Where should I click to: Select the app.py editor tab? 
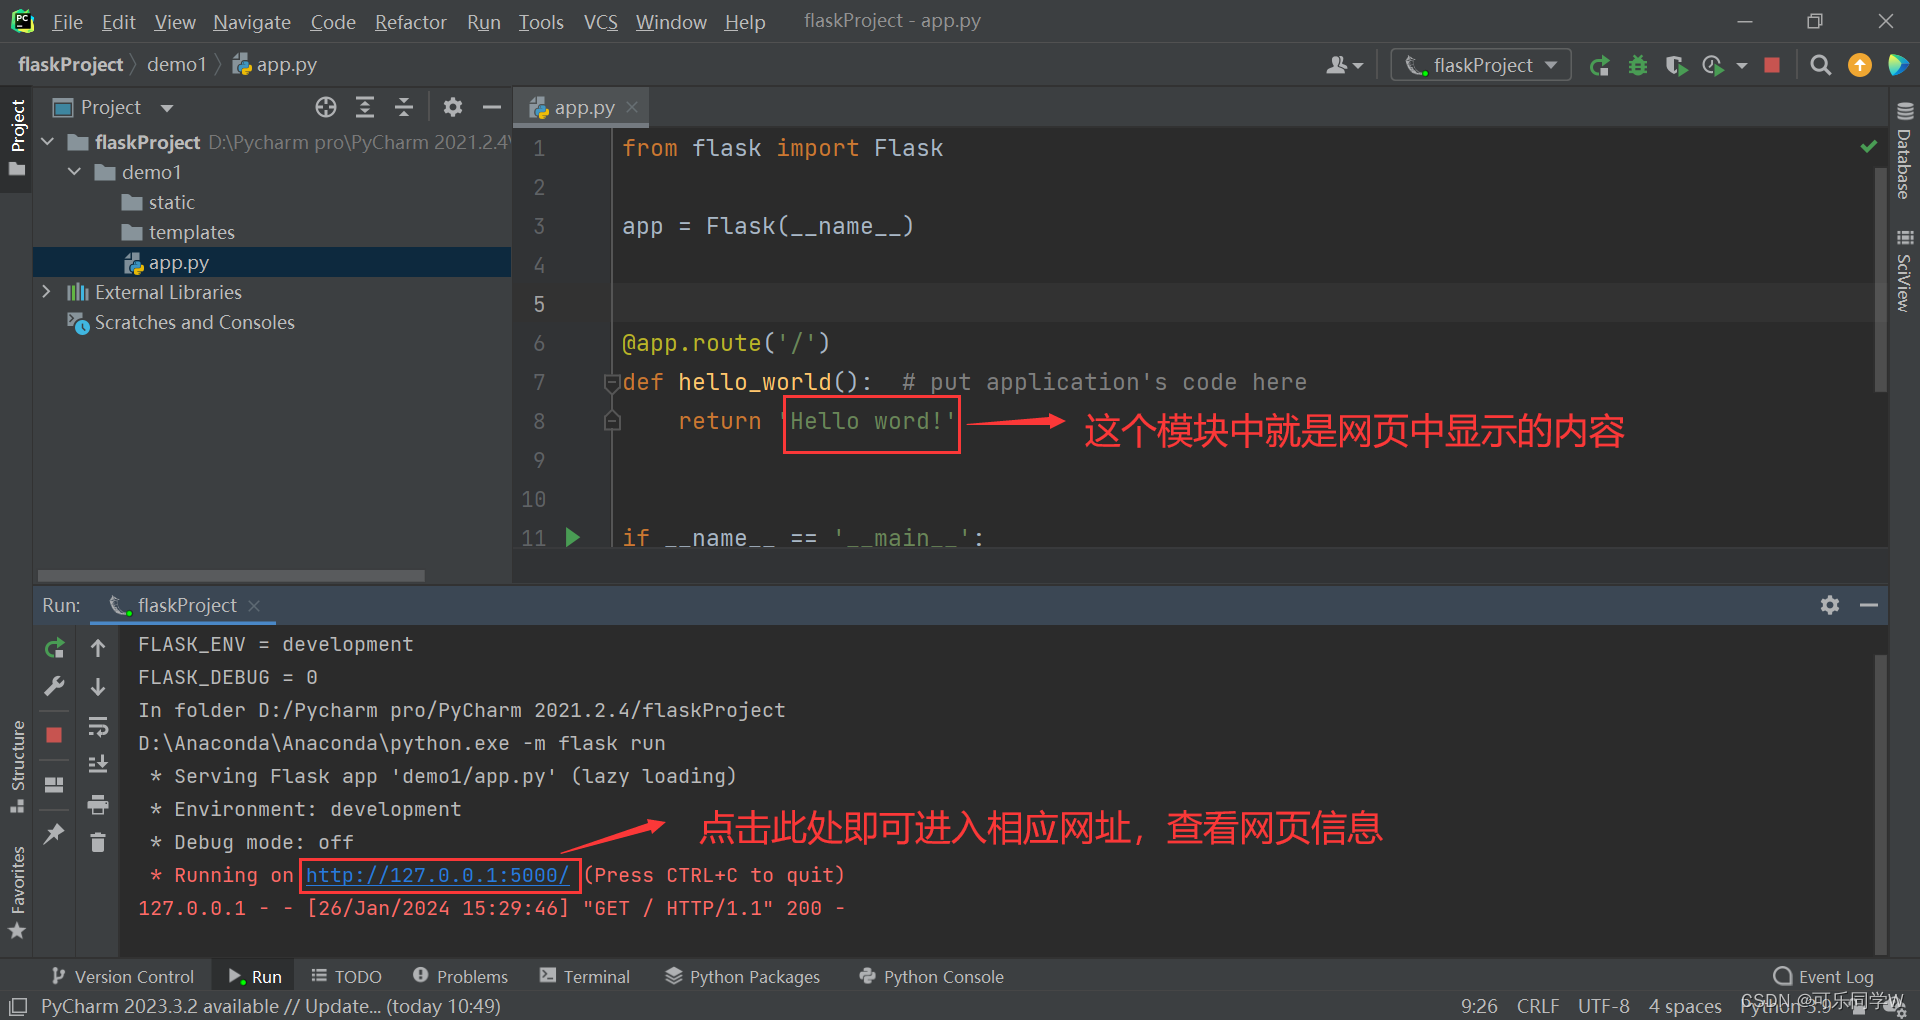click(582, 107)
